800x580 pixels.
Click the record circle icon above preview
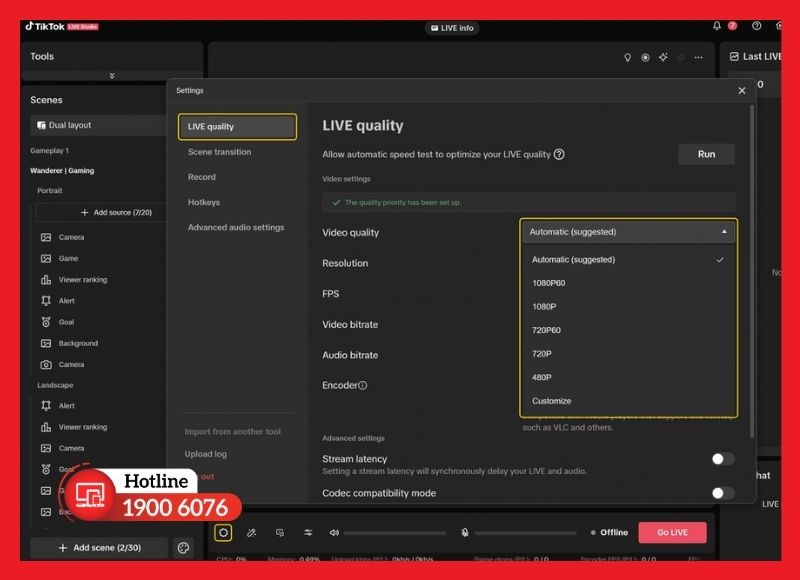point(645,58)
